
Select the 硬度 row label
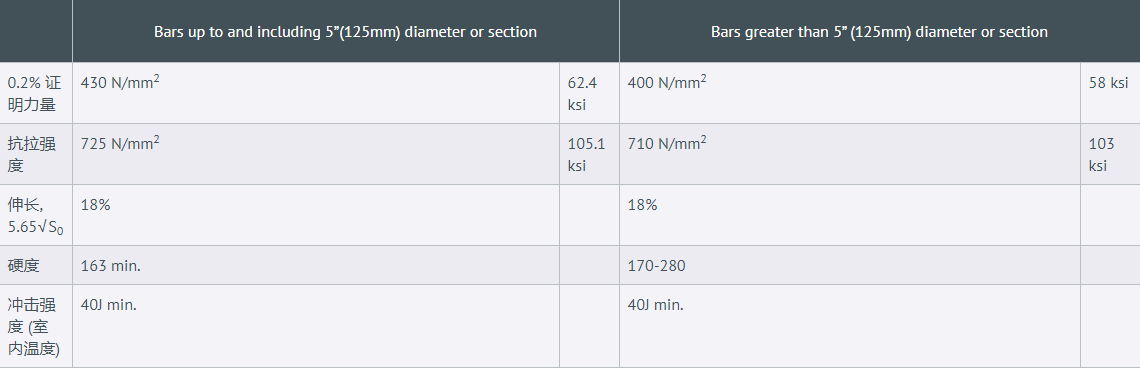[23, 265]
